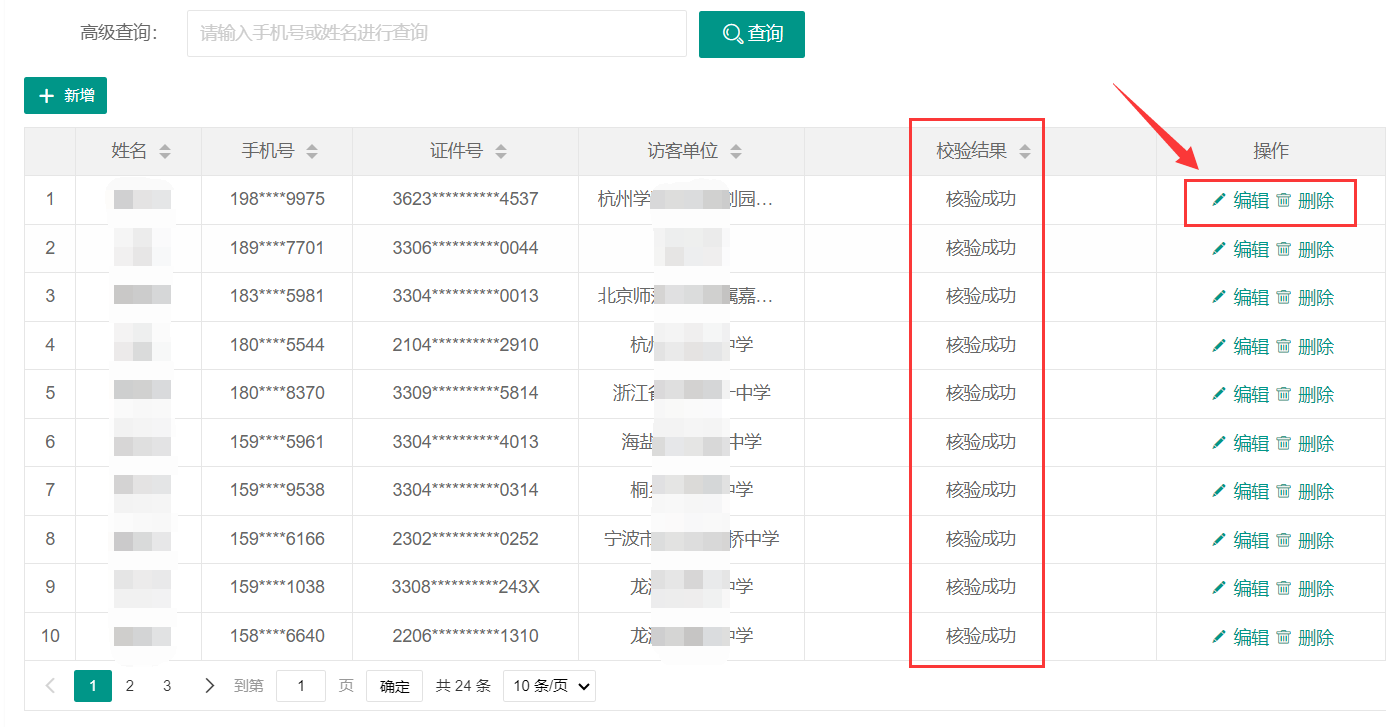
Task: Switch to page 3
Action: pyautogui.click(x=167, y=686)
